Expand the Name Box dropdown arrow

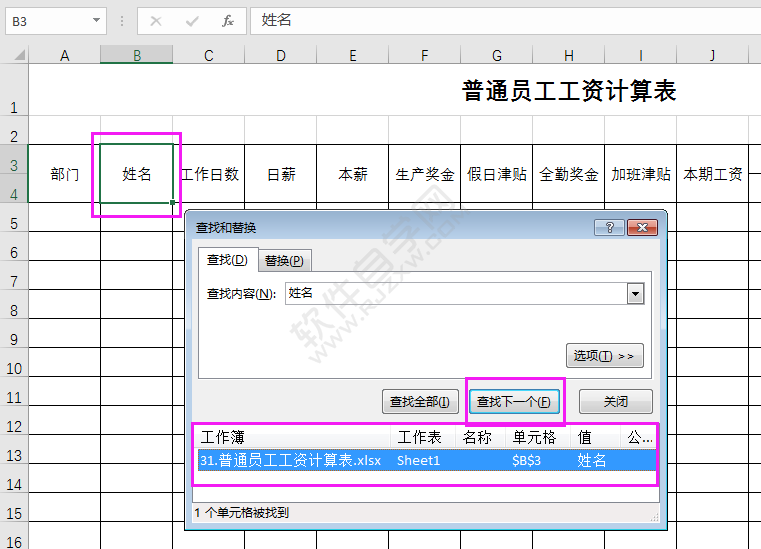(96, 21)
